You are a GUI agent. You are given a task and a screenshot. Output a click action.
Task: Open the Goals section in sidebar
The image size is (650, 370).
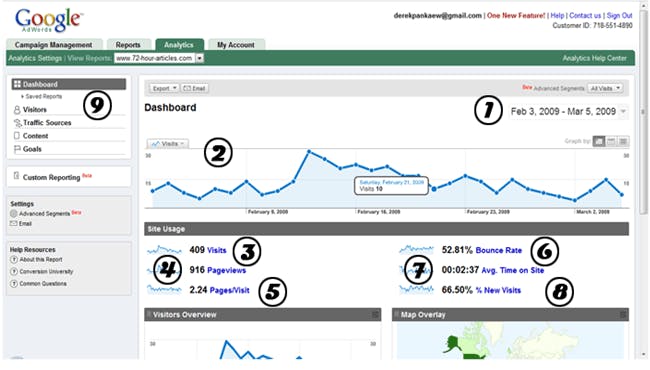[32, 149]
